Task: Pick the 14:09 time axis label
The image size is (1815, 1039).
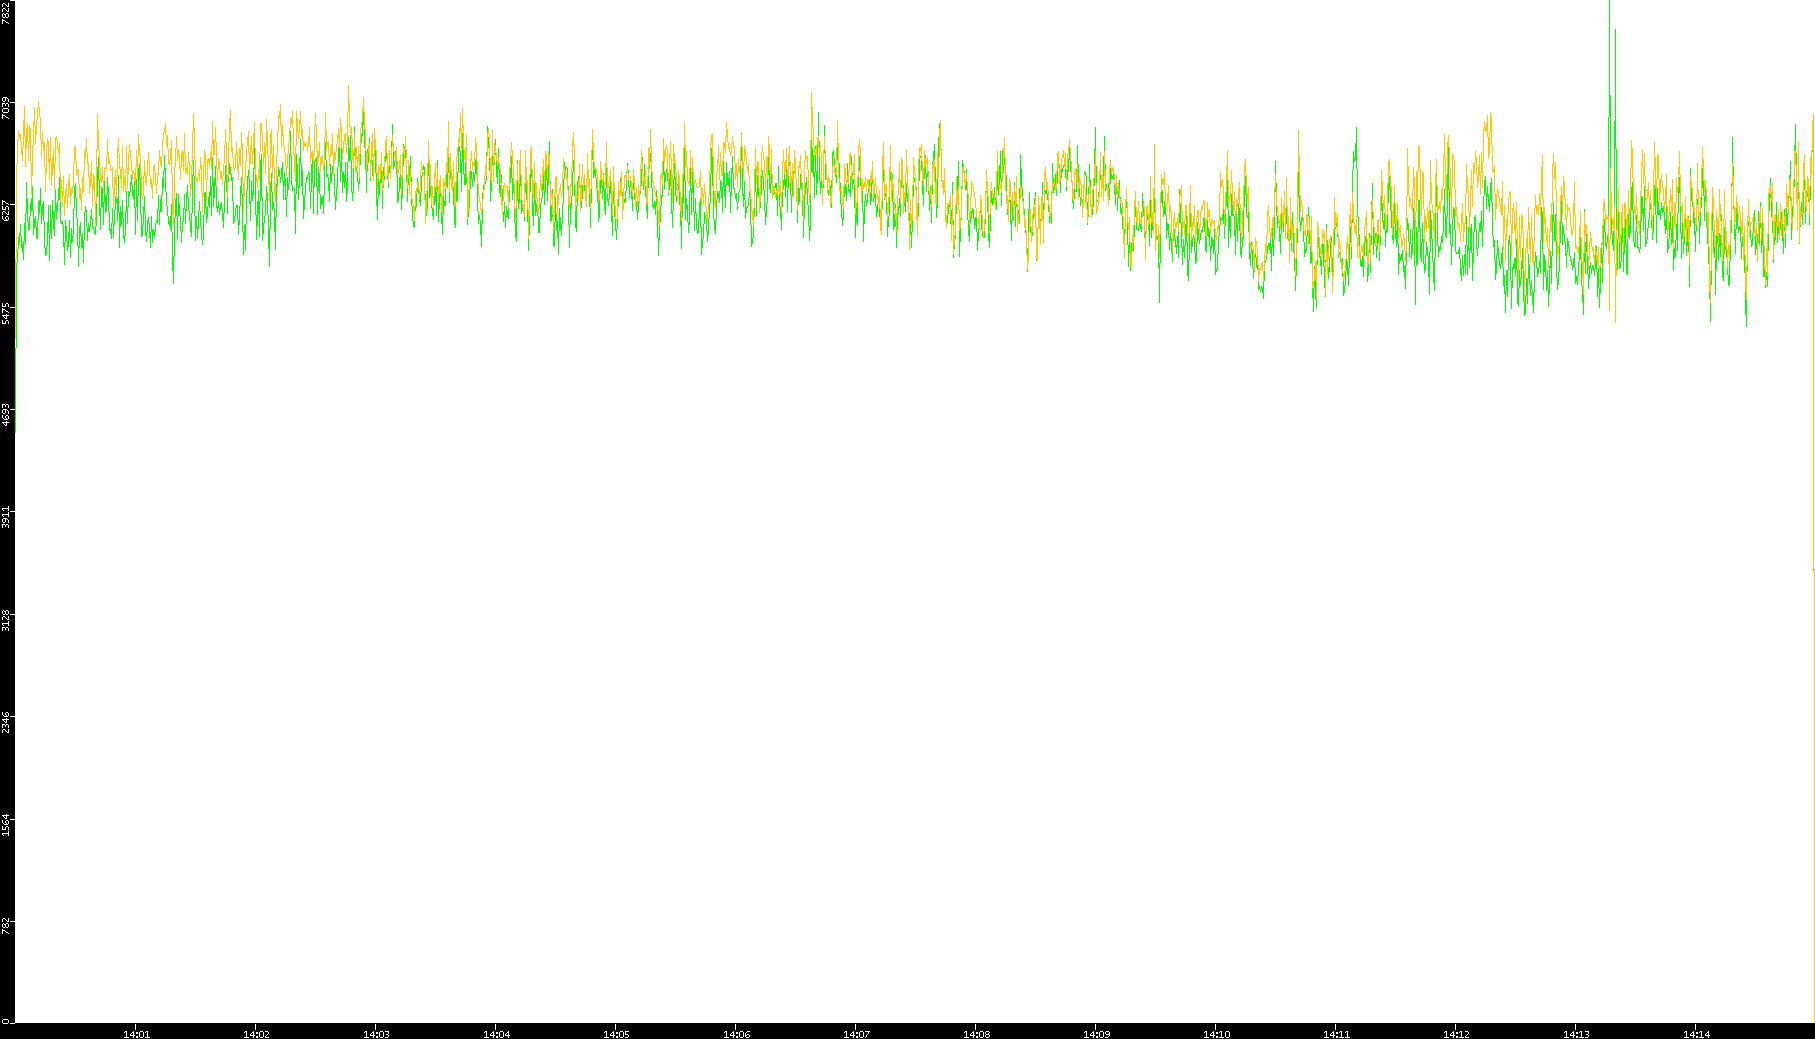Action: click(x=1096, y=1034)
